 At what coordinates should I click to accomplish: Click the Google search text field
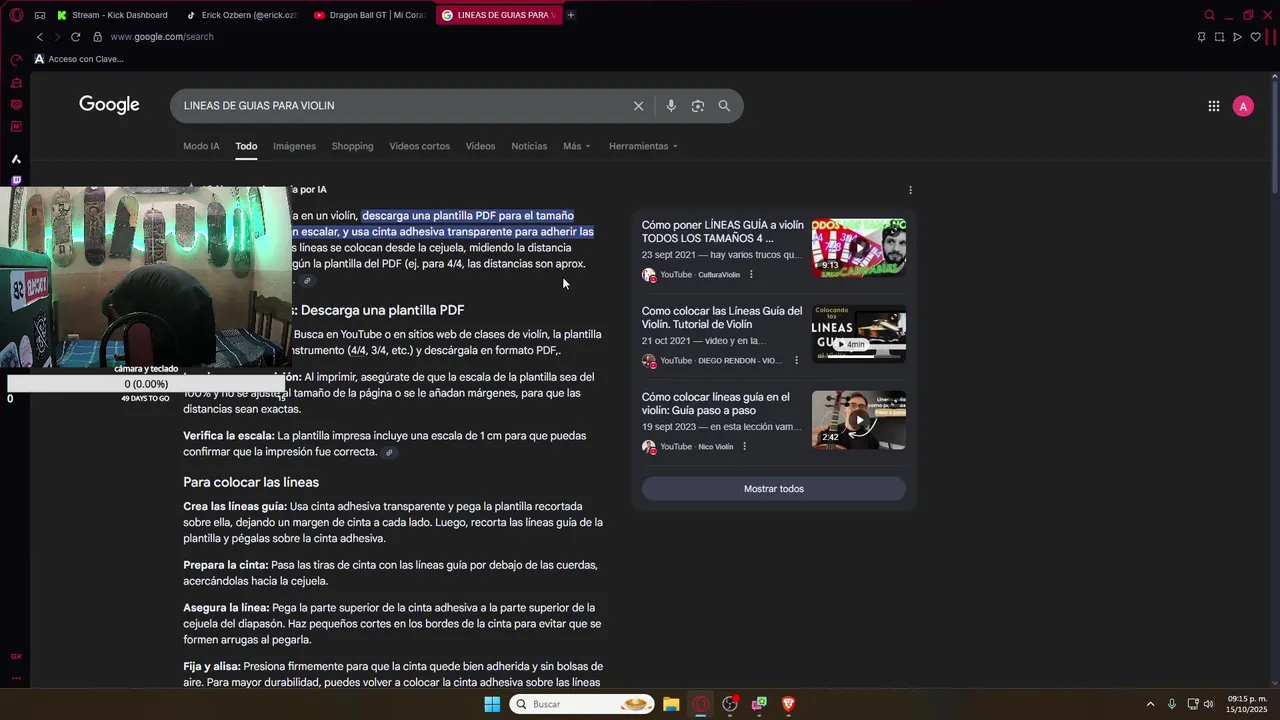(400, 106)
